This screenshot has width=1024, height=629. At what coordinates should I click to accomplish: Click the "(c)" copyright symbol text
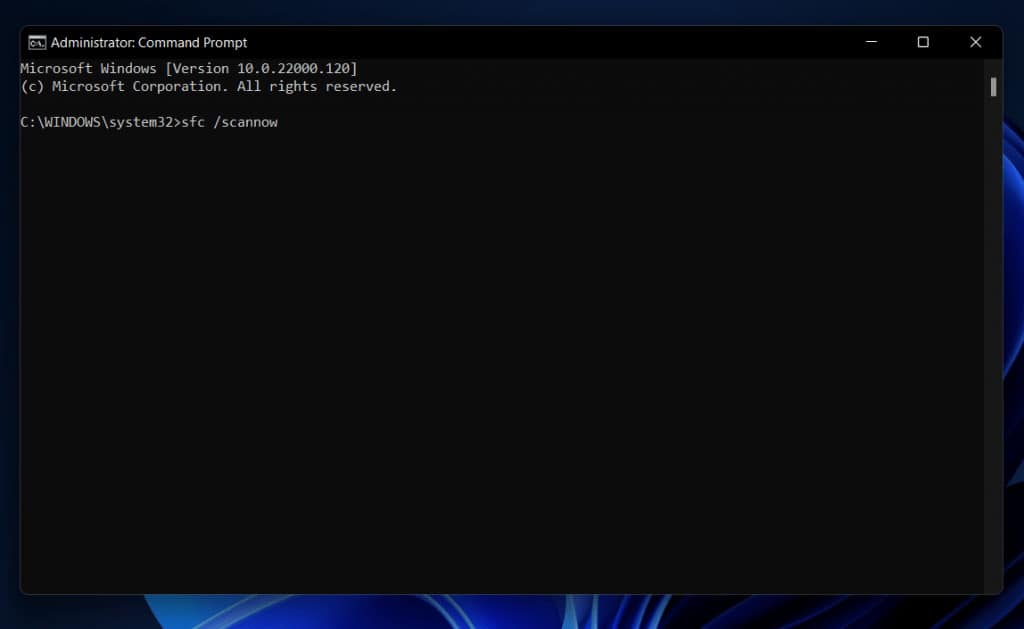[x=32, y=86]
